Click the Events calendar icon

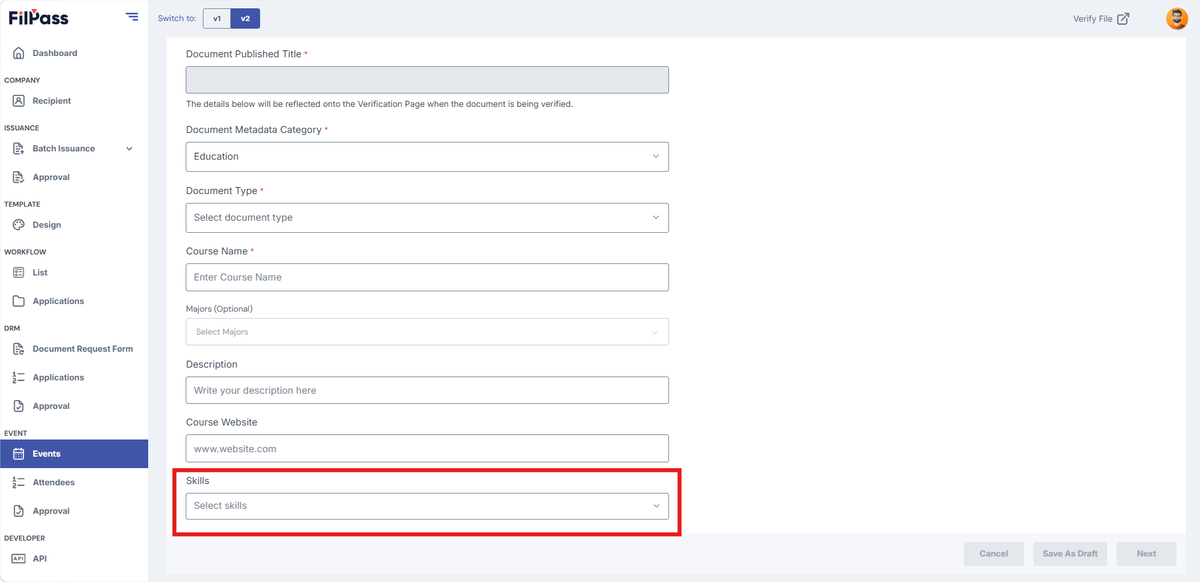(x=19, y=454)
